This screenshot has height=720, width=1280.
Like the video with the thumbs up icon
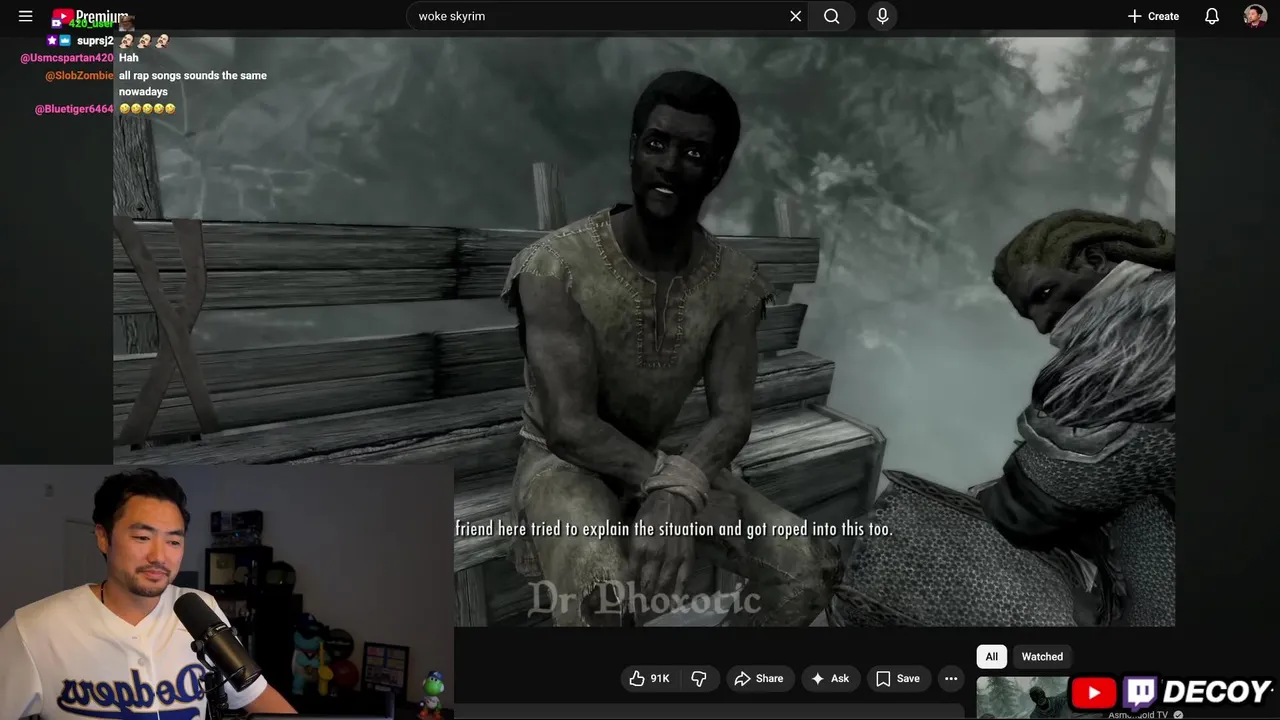coord(637,678)
